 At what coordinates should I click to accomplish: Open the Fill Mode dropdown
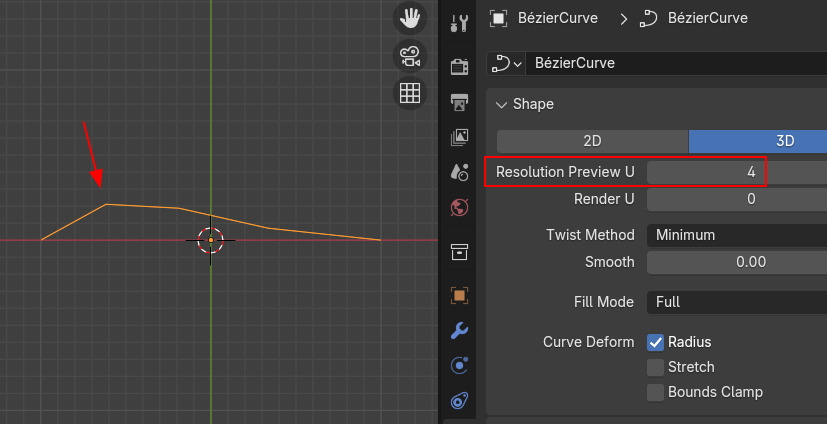pos(737,302)
